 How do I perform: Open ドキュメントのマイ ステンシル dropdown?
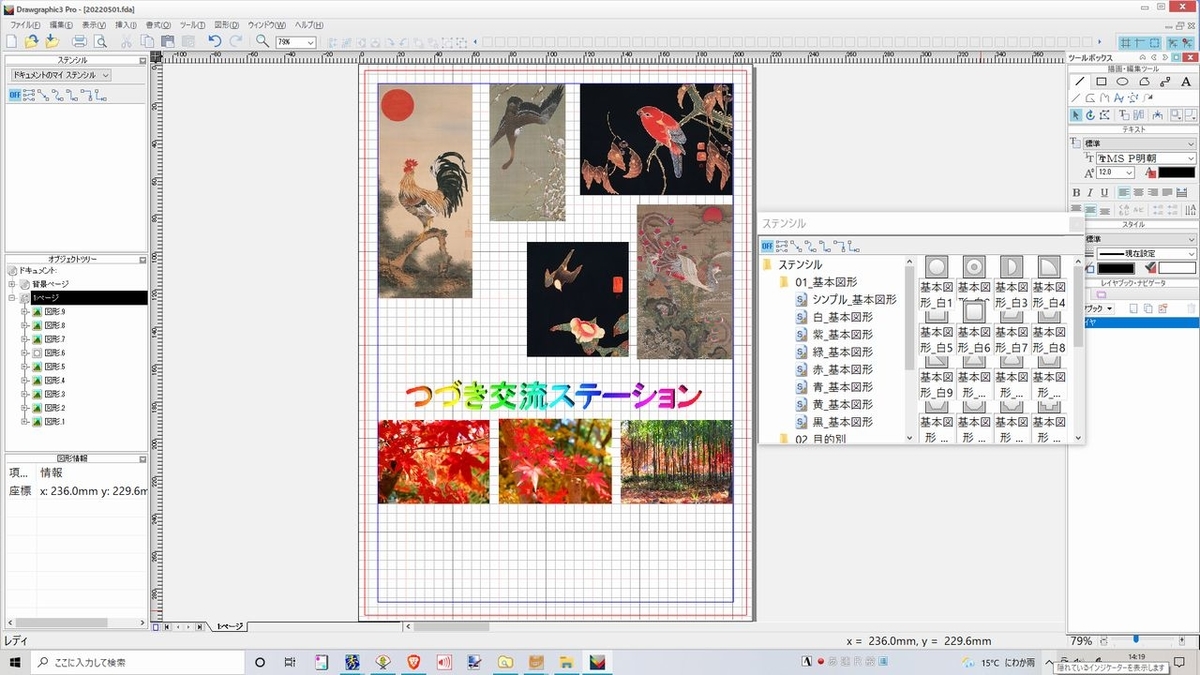60,75
